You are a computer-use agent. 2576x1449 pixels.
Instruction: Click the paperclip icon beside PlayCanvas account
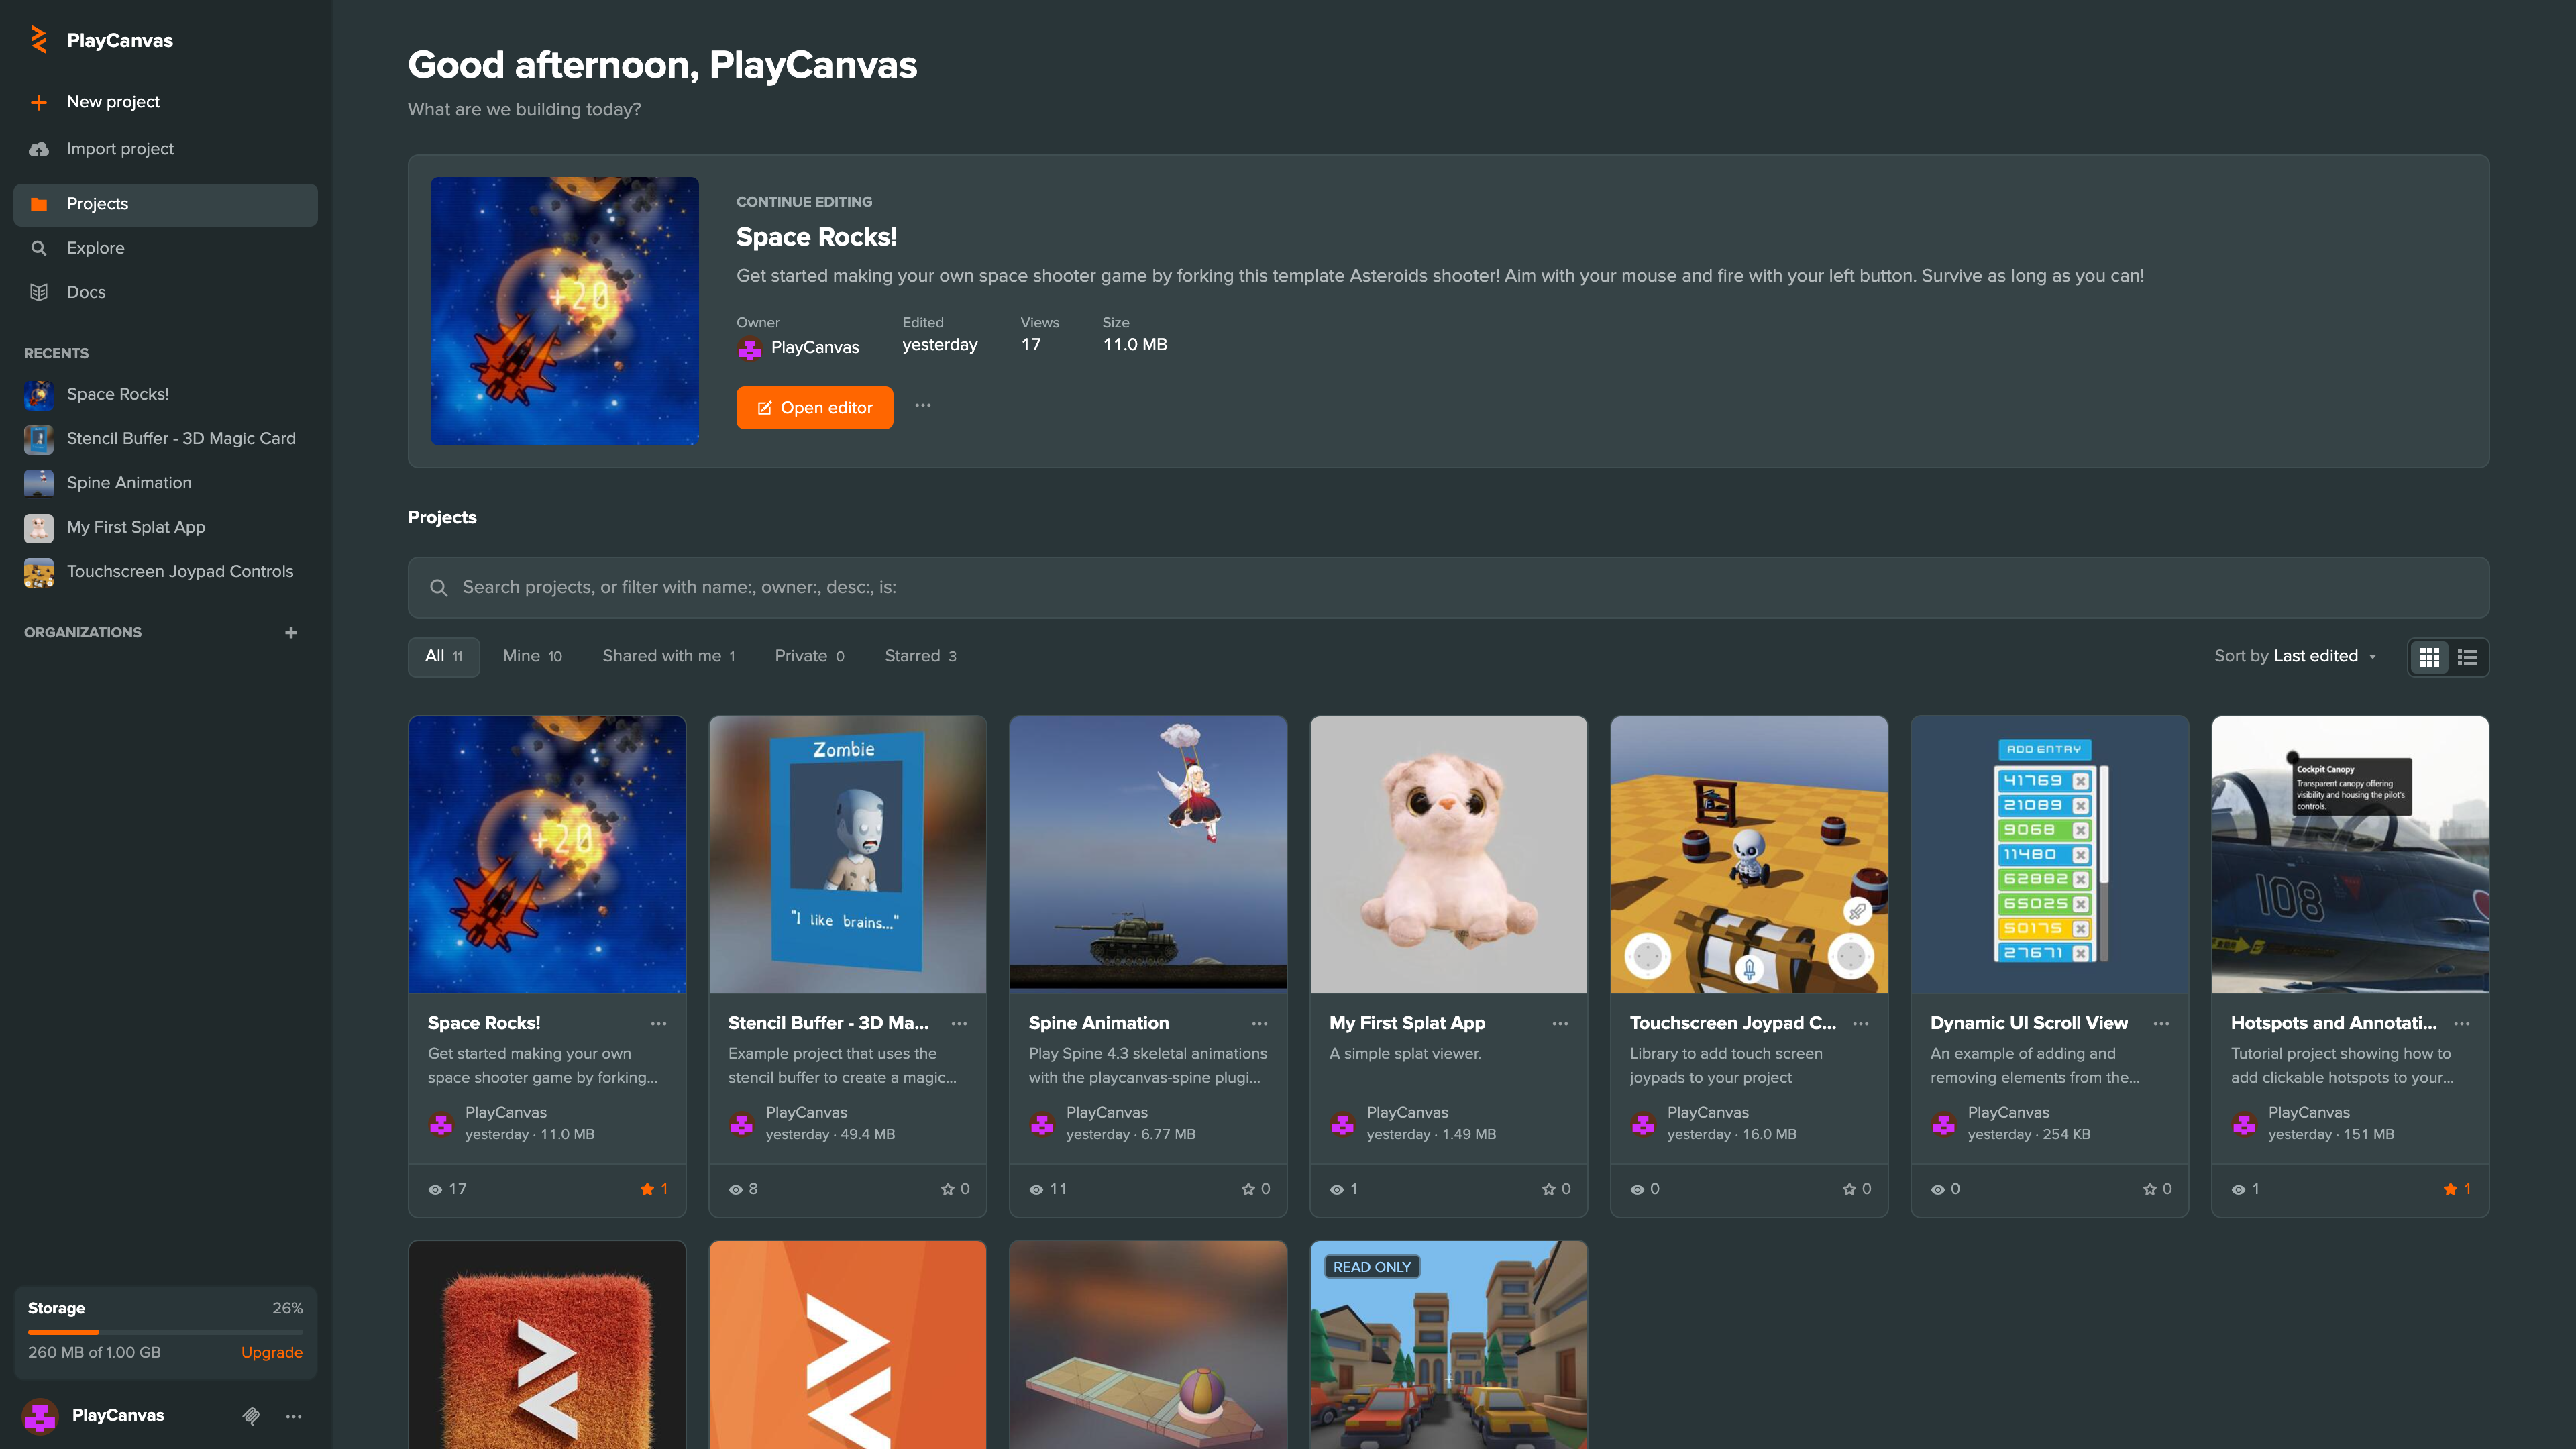[x=251, y=1415]
